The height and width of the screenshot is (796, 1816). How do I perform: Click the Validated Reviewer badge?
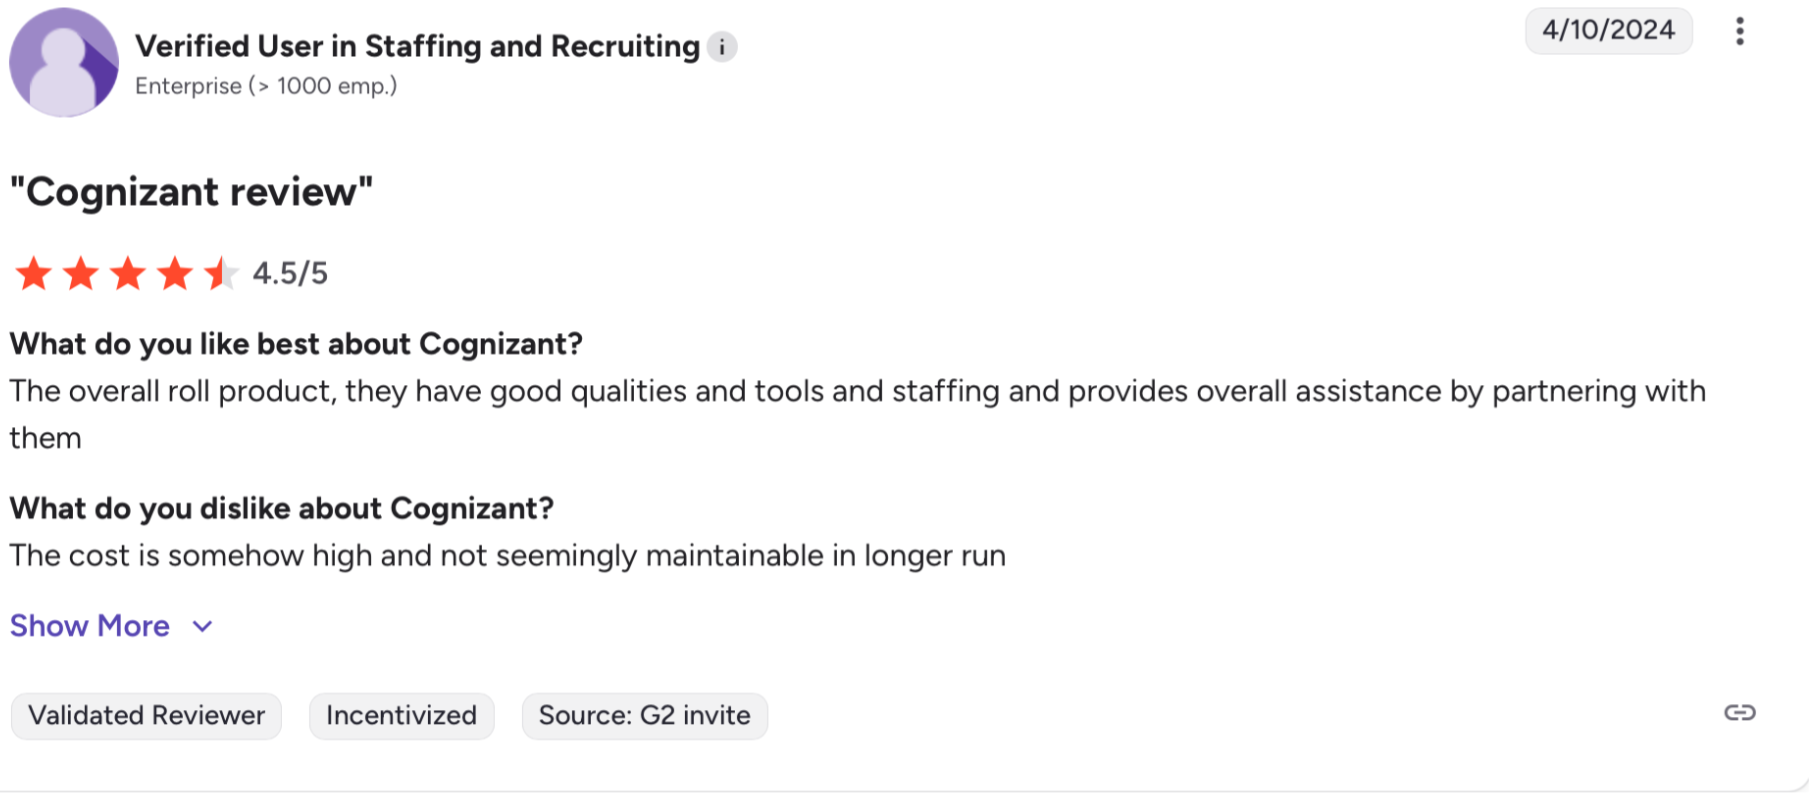coord(146,716)
